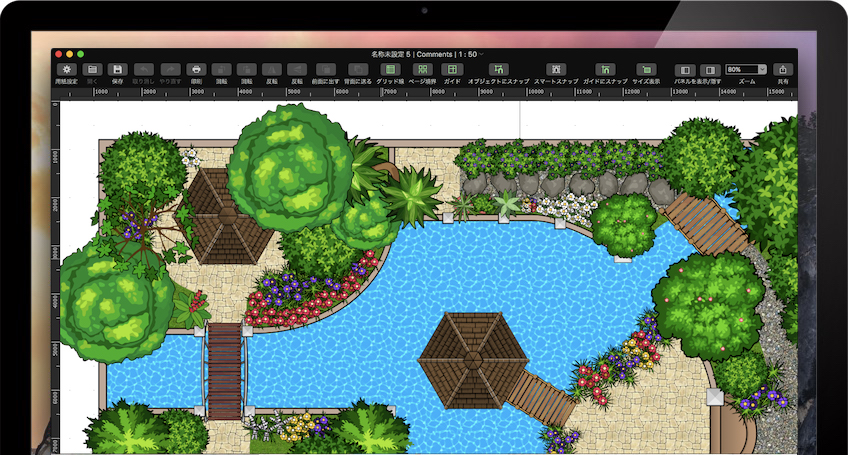848x455 pixels.
Task: Click the 保存 save icon
Action: coord(117,69)
